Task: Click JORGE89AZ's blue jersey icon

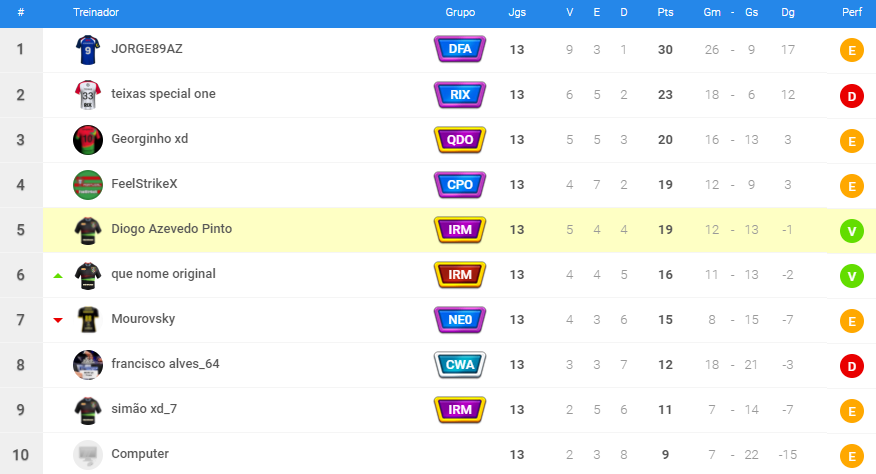Action: [88, 50]
